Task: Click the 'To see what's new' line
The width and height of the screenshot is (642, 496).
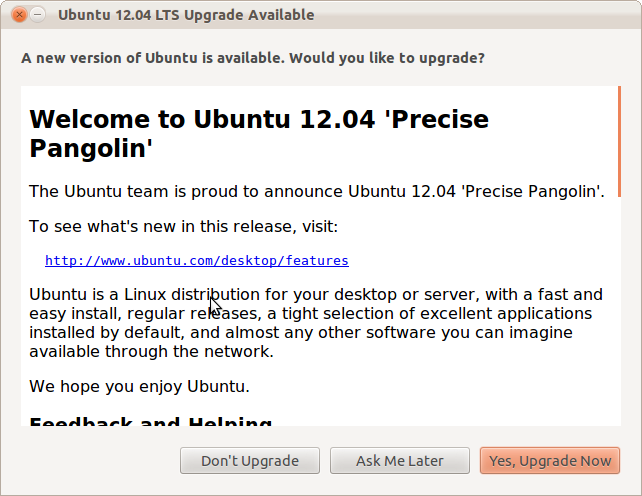Action: [183, 226]
